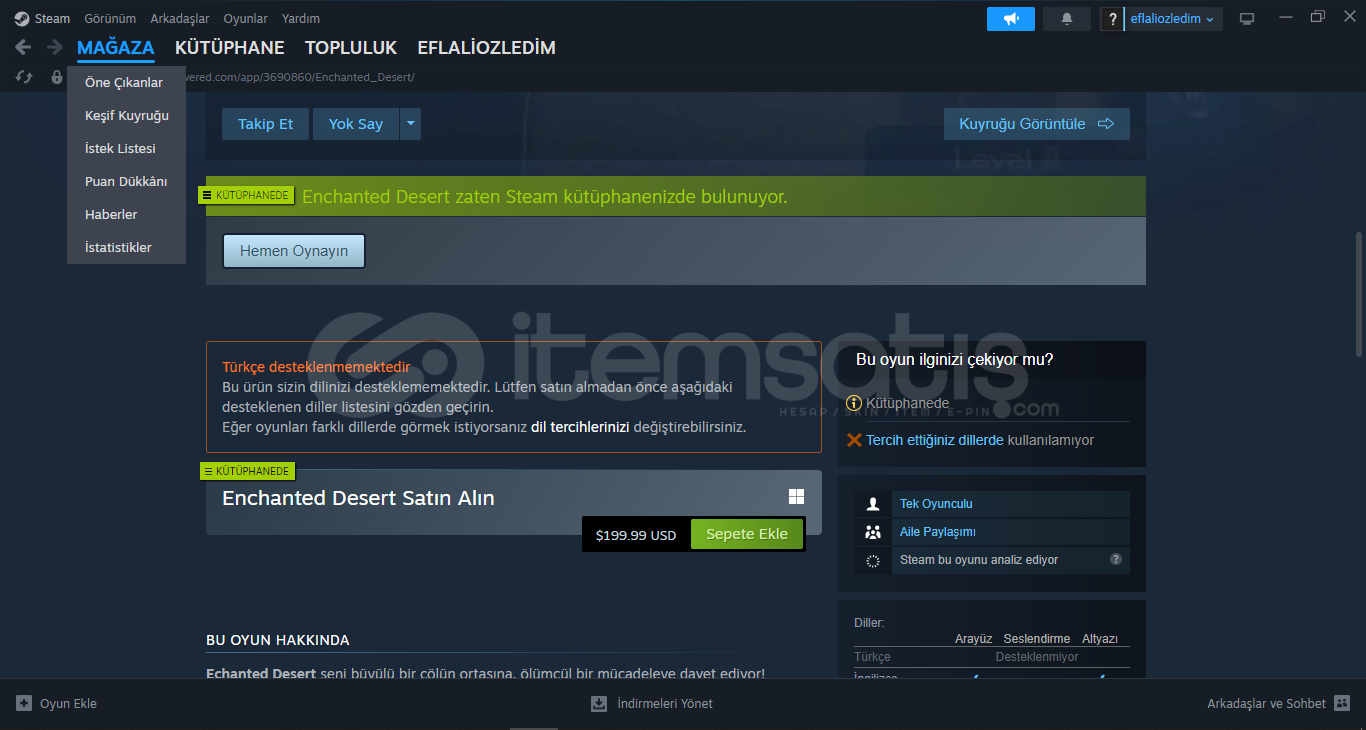Click Kuyruğu Görüntüle button
1366x730 pixels.
click(x=1037, y=124)
